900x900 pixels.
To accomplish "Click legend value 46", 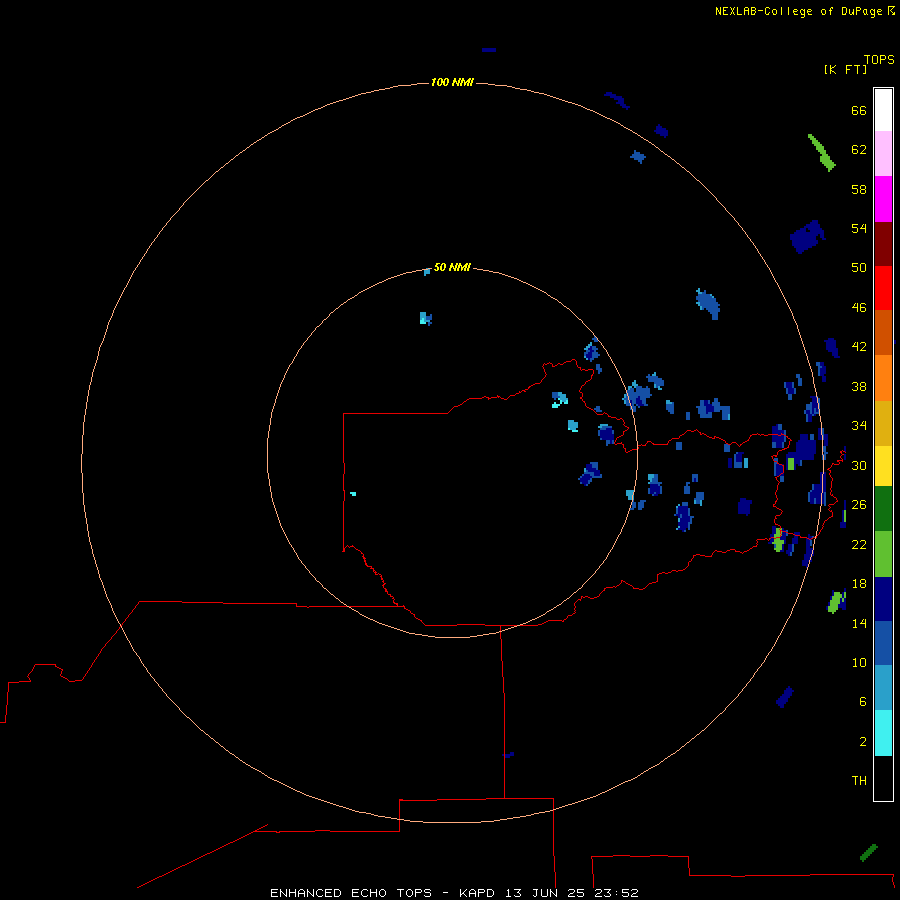I will [859, 307].
